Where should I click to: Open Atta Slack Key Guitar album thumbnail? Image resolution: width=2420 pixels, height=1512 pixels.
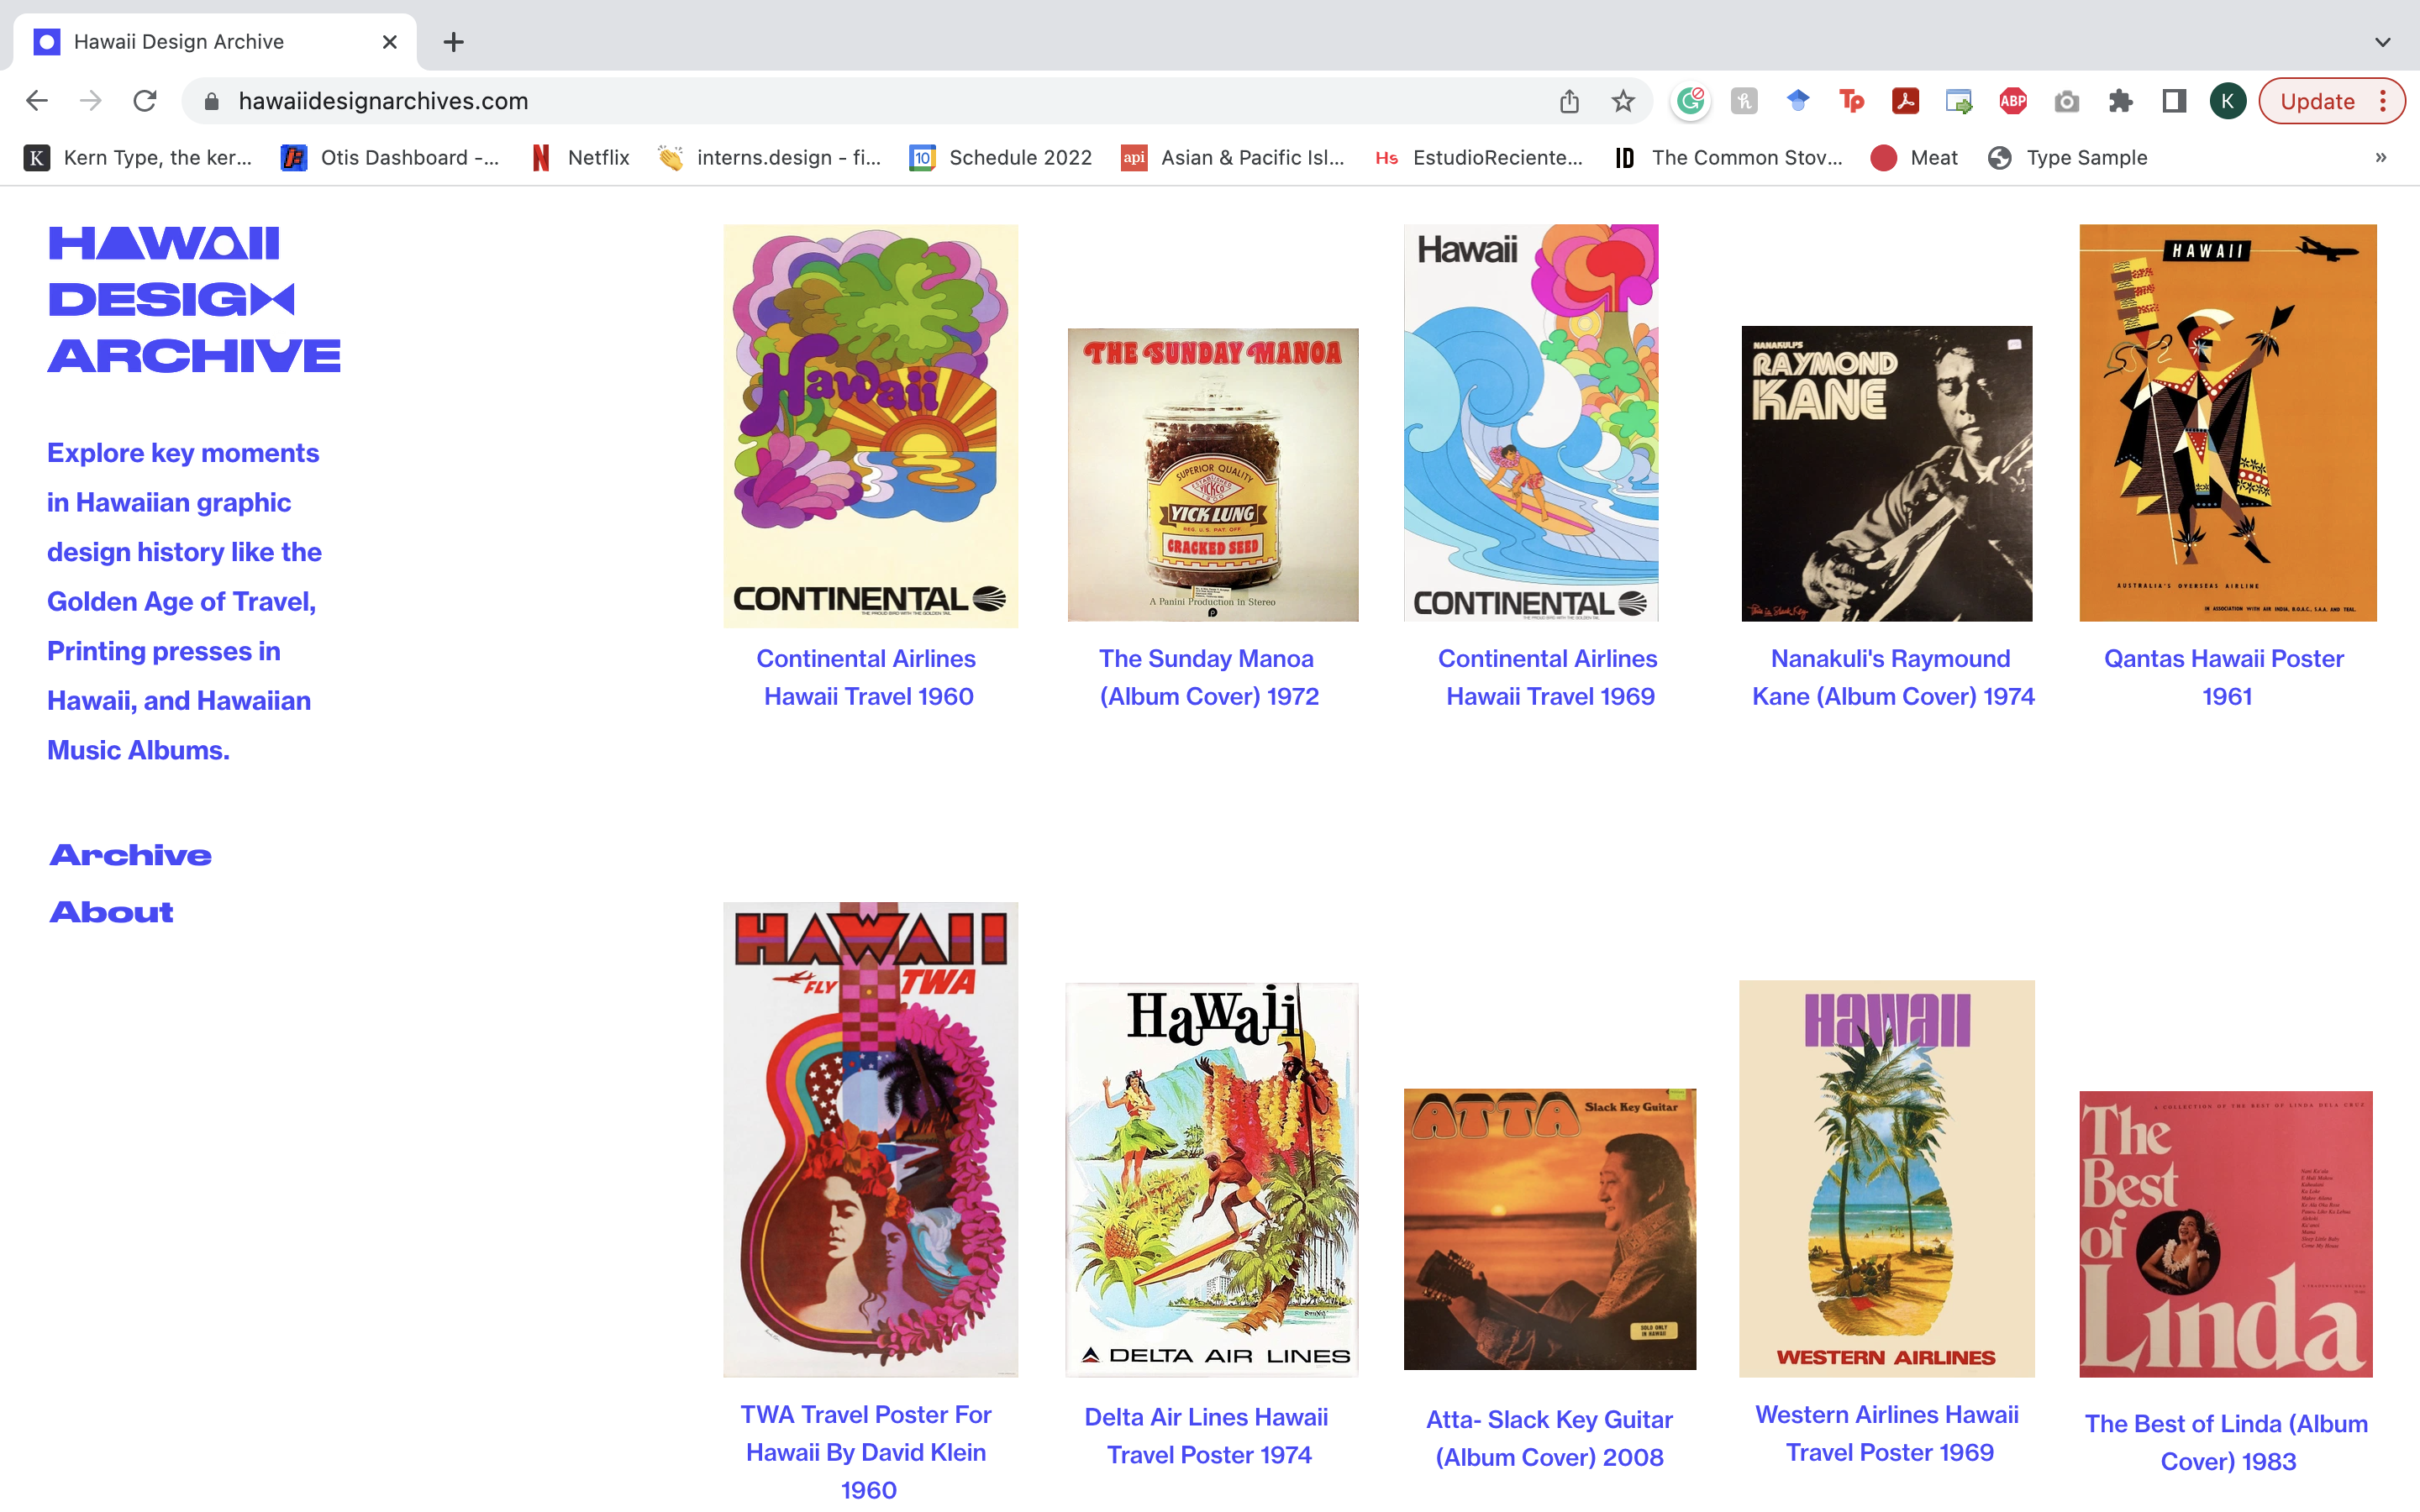[x=1550, y=1229]
